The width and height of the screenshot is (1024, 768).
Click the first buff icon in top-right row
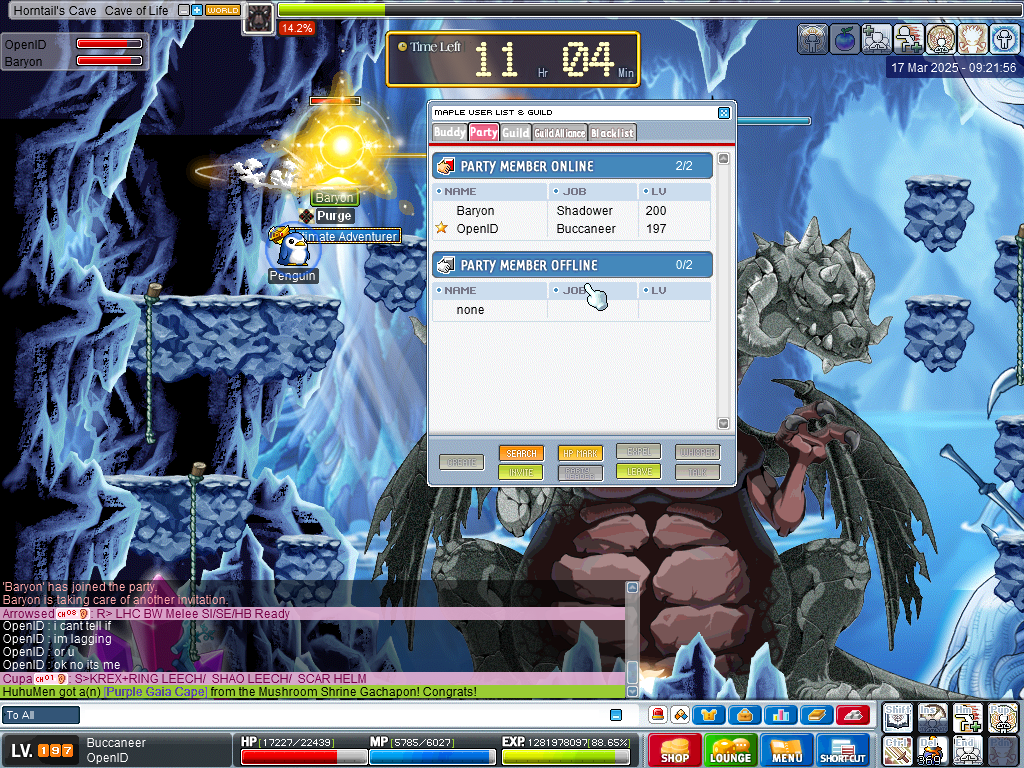click(x=812, y=39)
